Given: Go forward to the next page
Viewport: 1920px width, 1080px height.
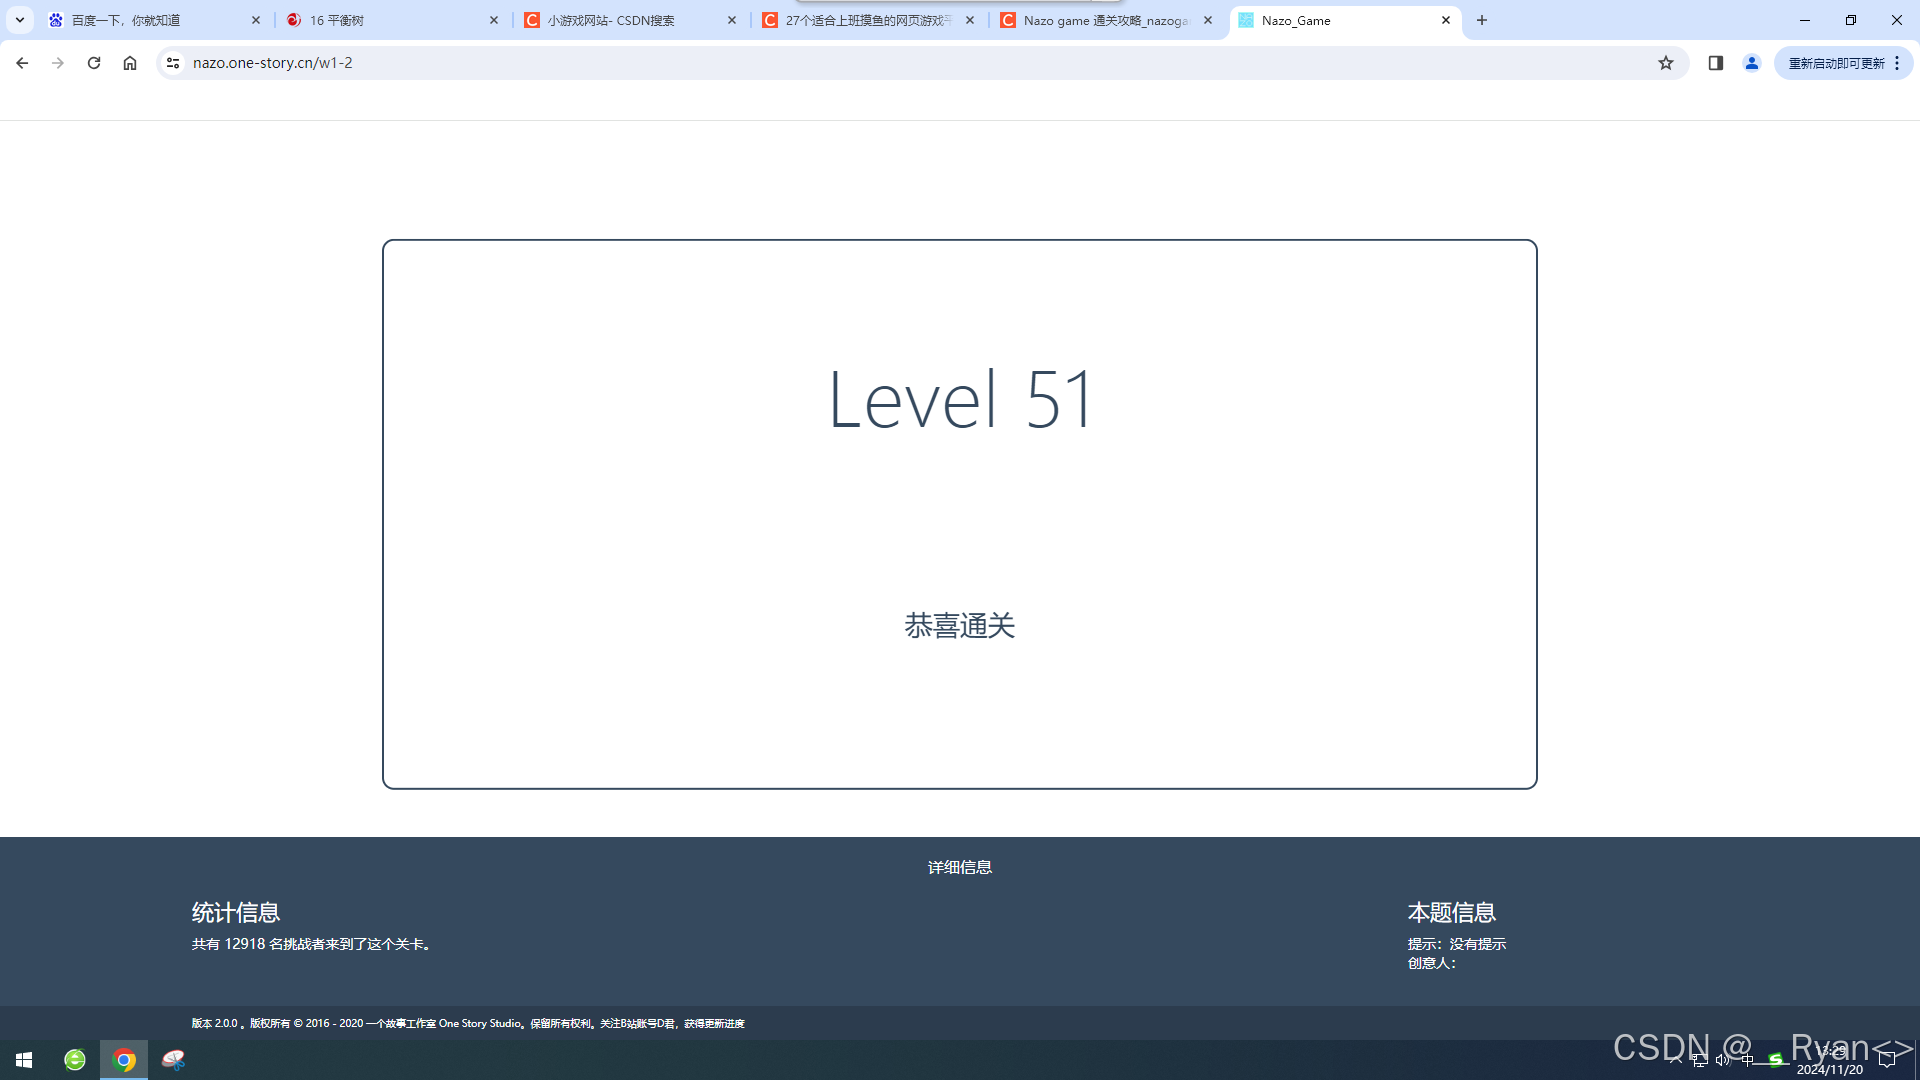Looking at the screenshot, I should [58, 63].
